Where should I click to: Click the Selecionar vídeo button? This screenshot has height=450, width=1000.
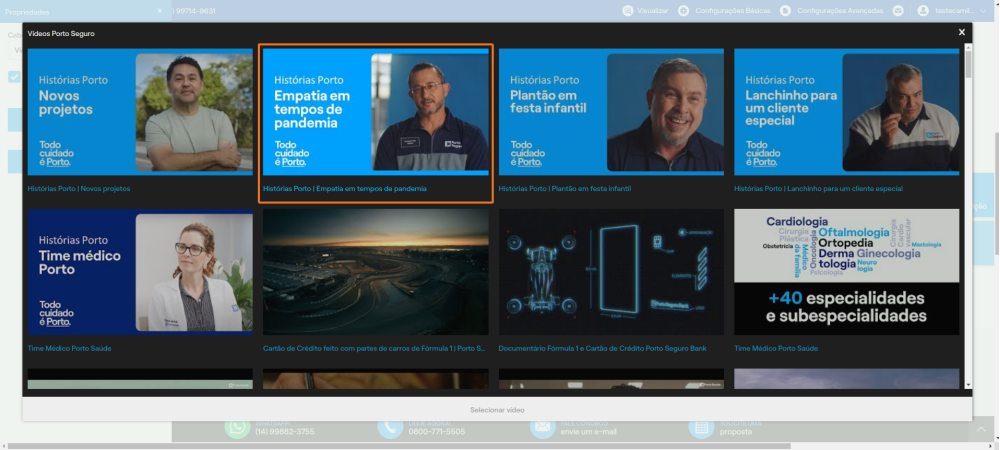point(497,410)
